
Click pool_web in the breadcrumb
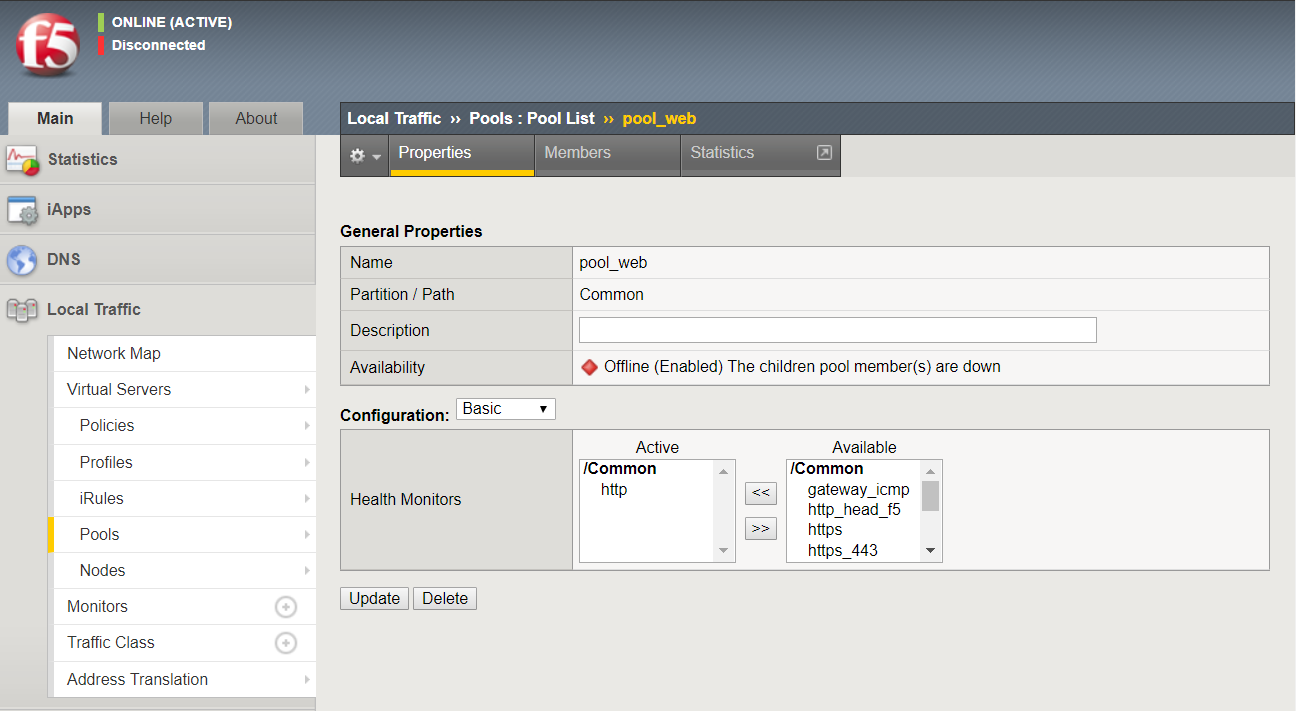[x=659, y=118]
